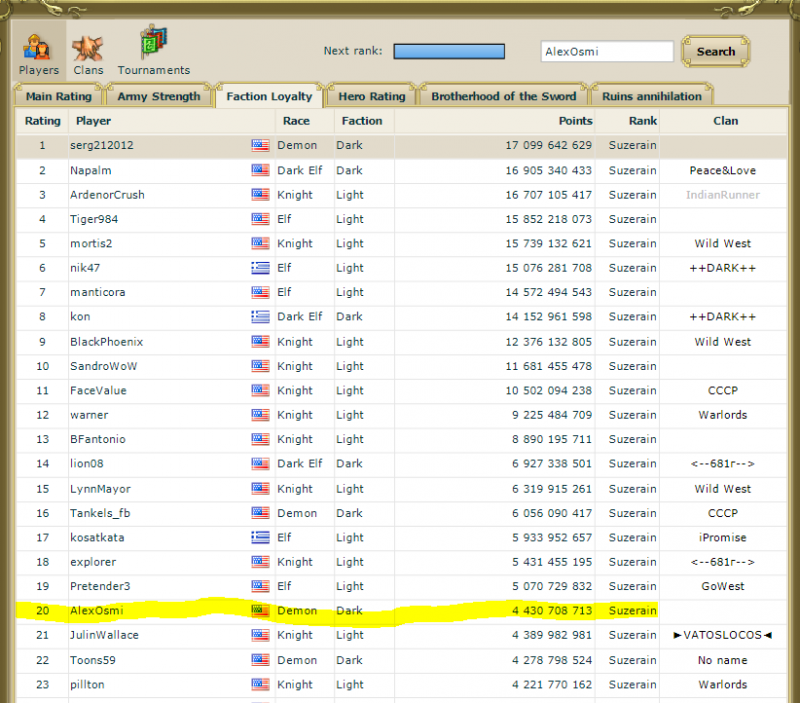
Task: Sort by the Race column header
Action: (296, 121)
